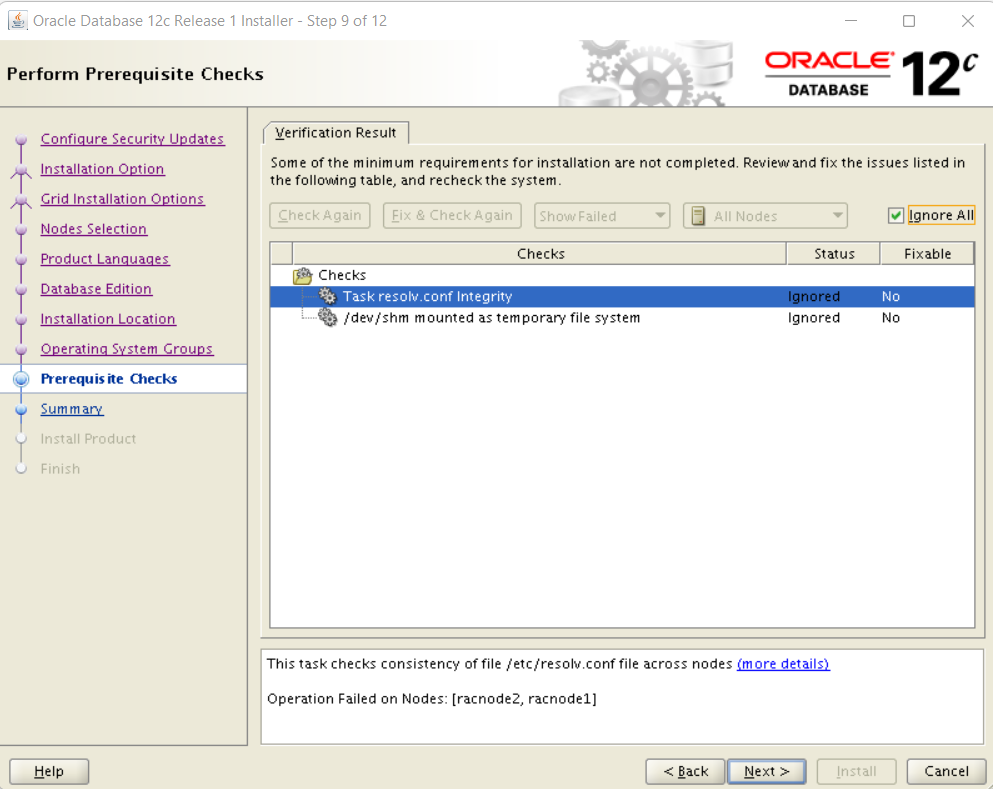Click the disabled Finish step
Viewport: 993px width, 789px height.
point(60,469)
